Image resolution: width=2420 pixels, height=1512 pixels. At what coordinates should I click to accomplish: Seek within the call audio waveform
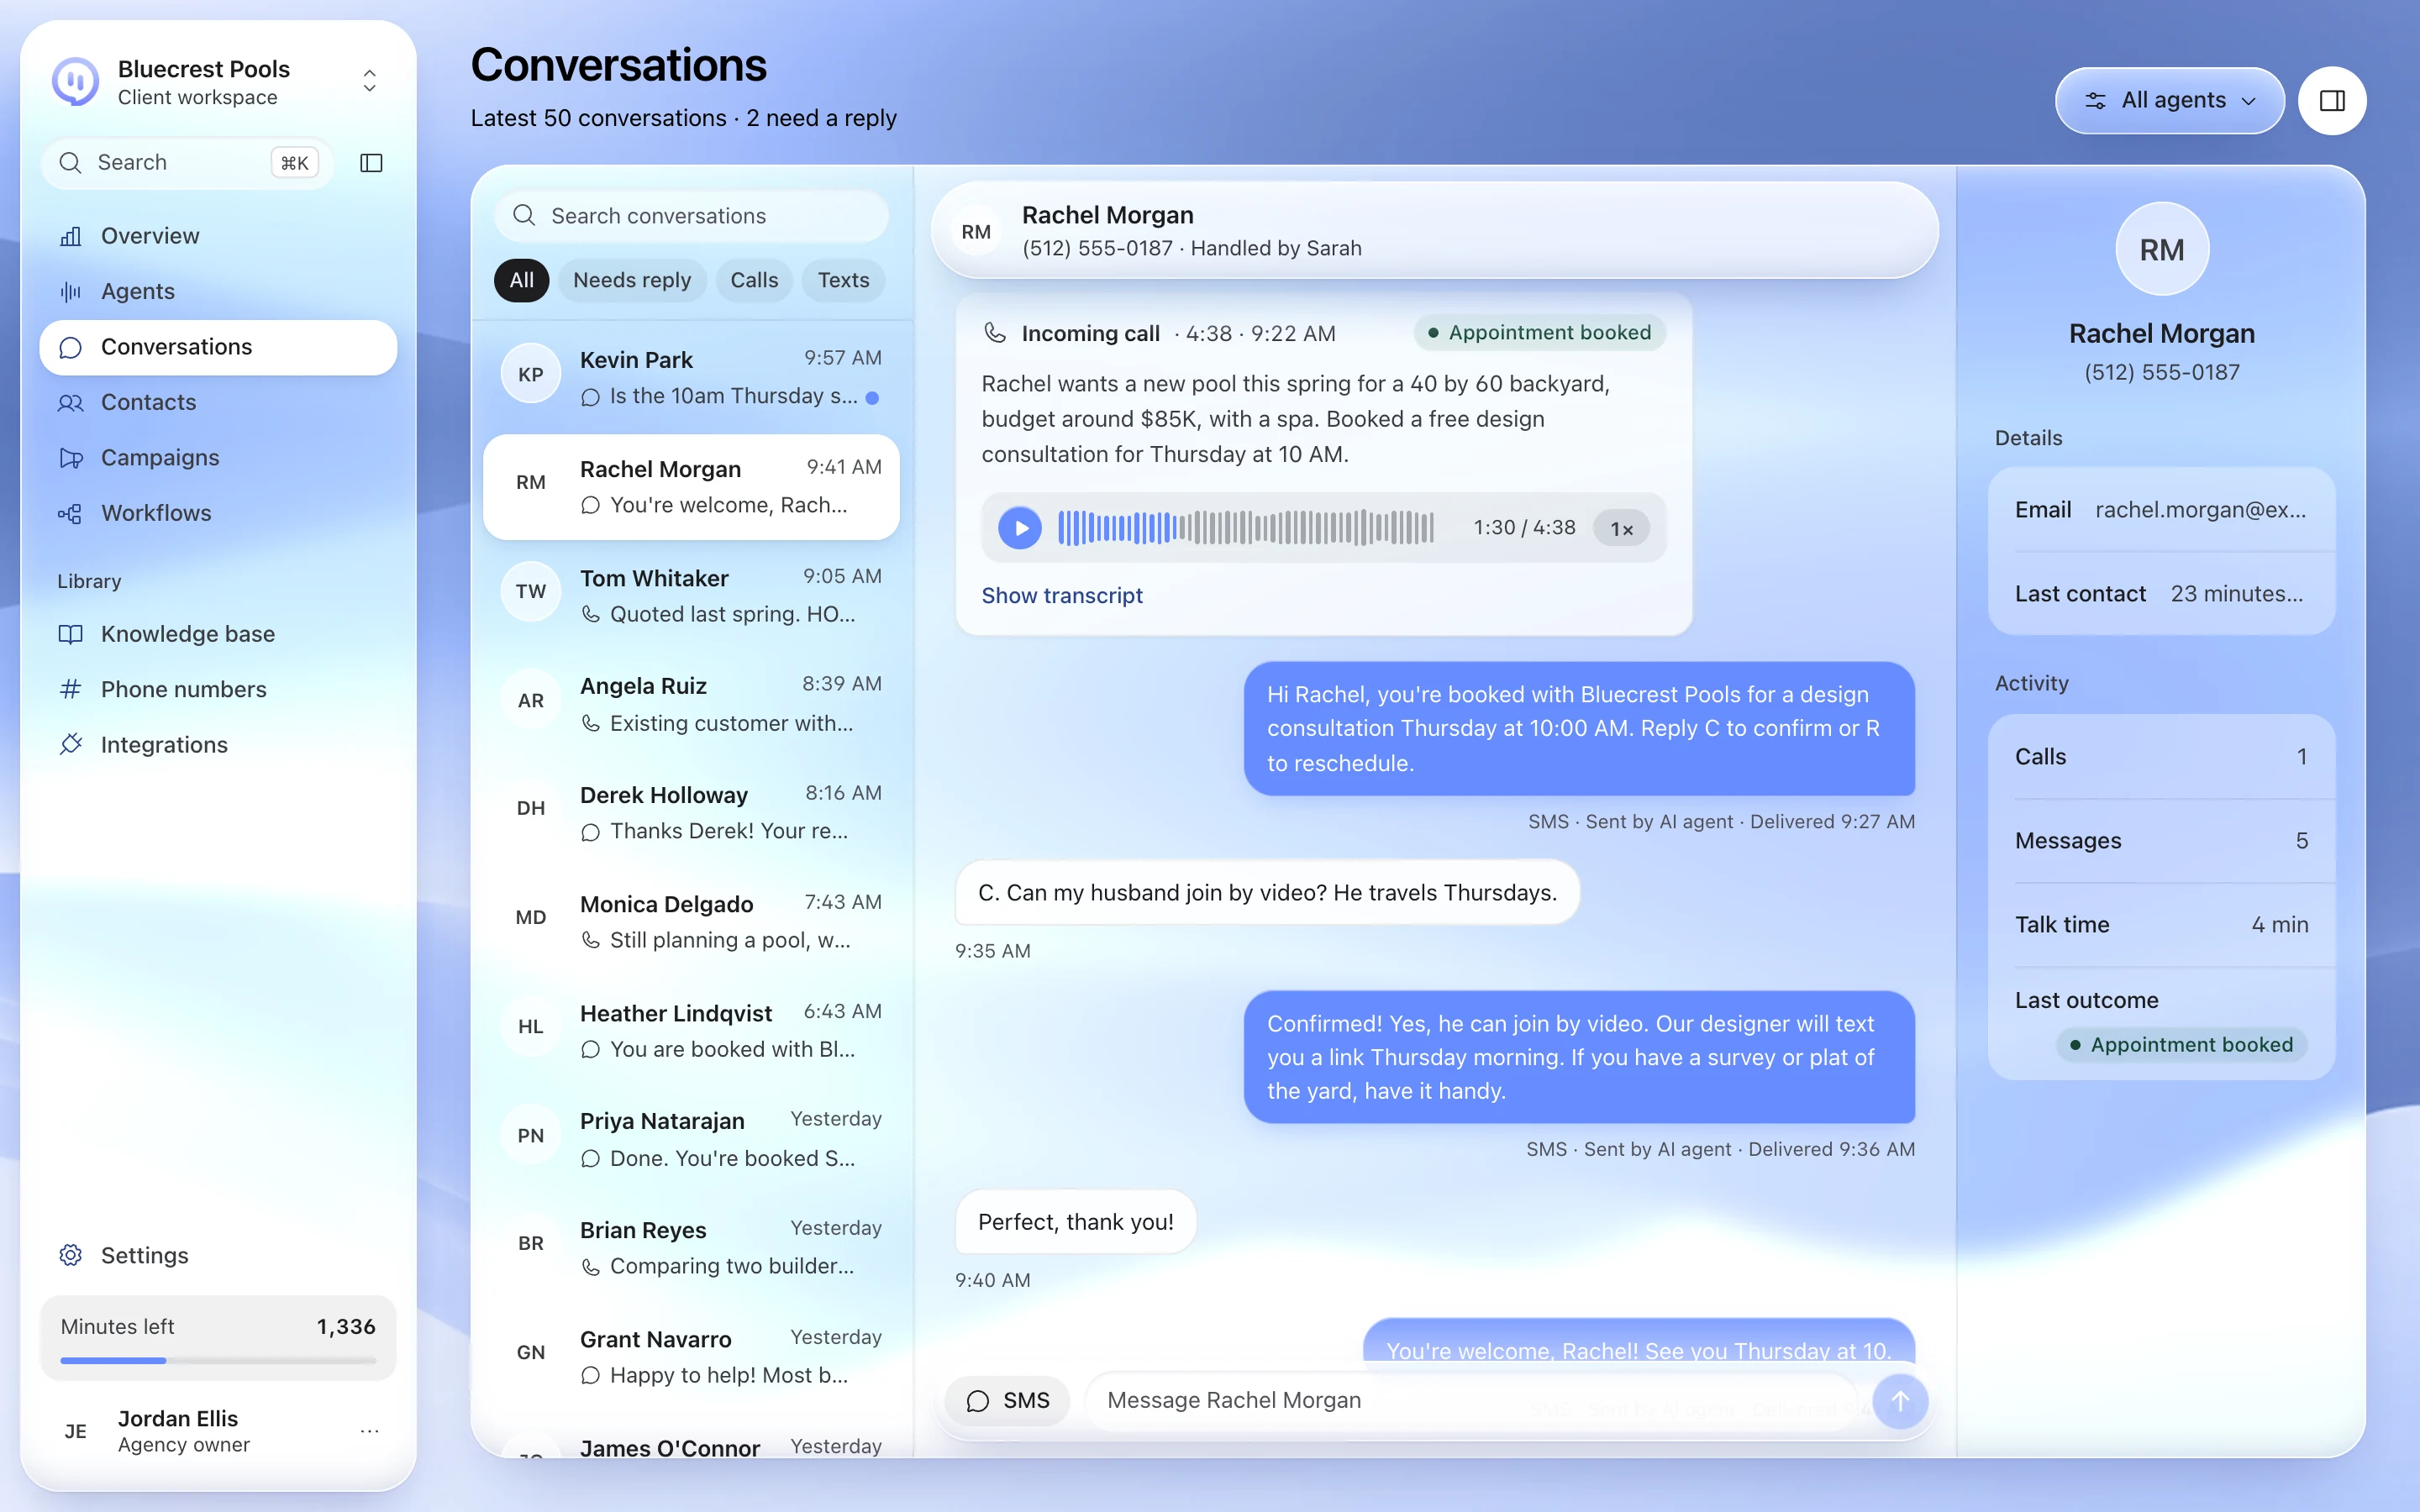[x=1246, y=528]
